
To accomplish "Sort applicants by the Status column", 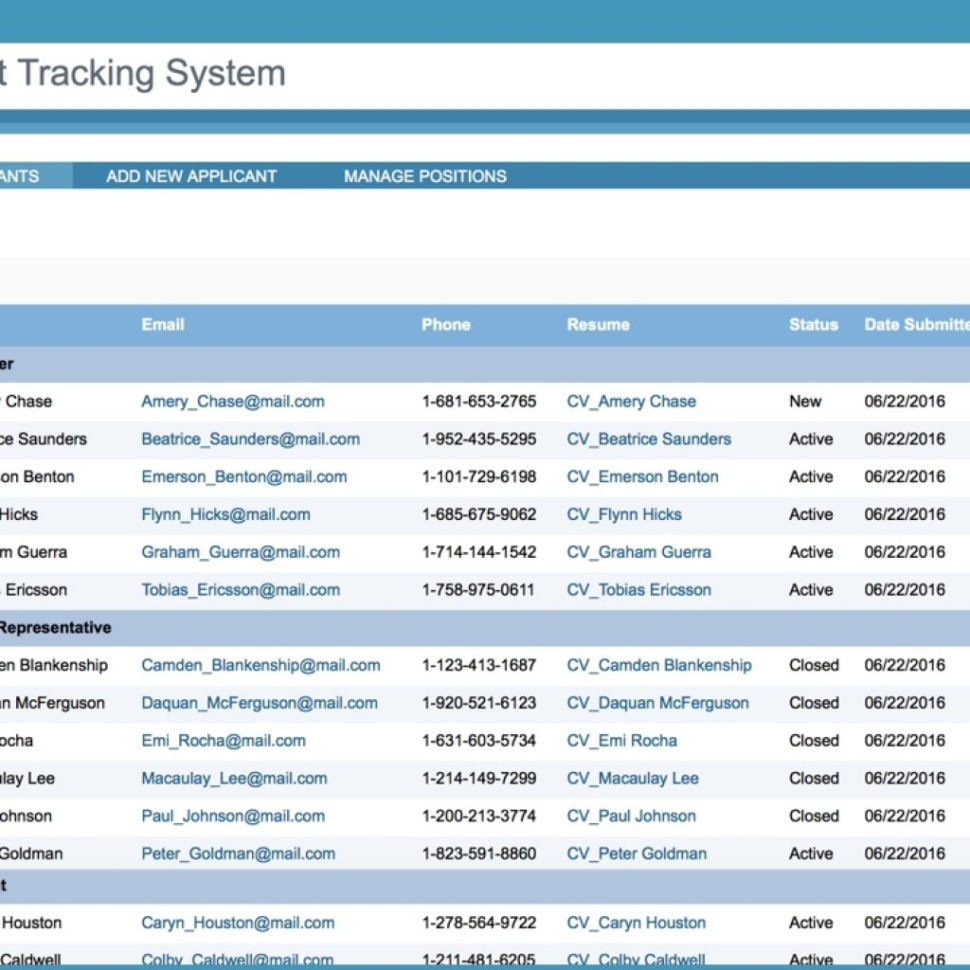I will point(813,324).
